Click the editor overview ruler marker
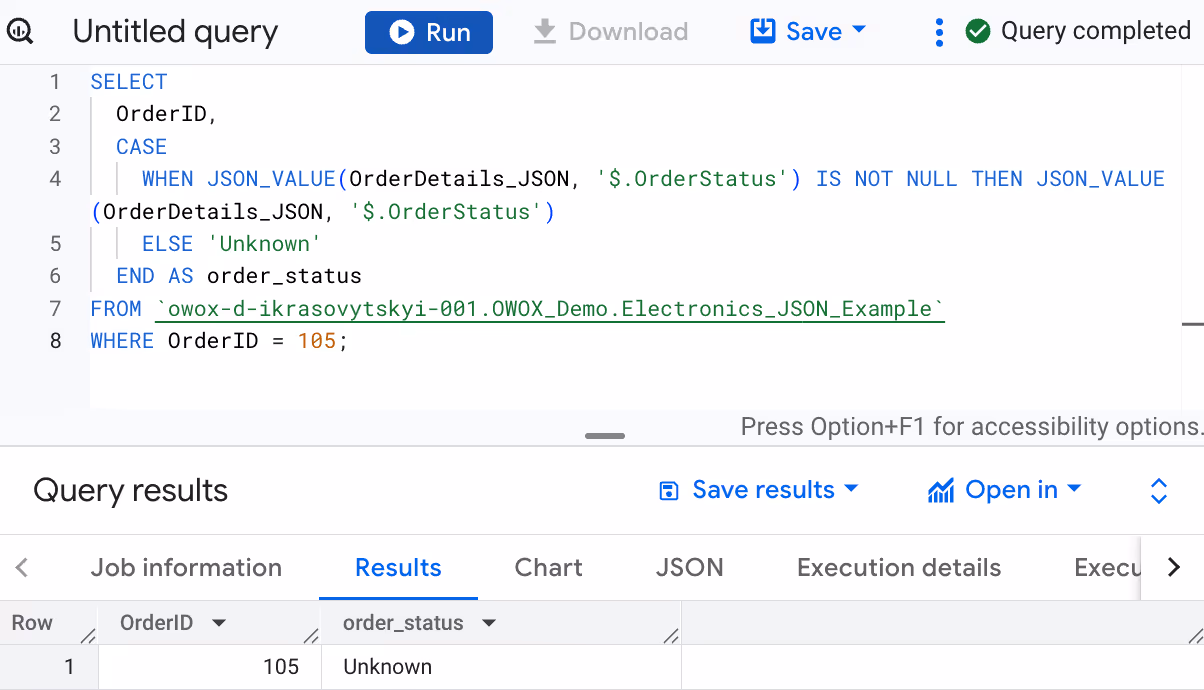The width and height of the screenshot is (1204, 690). click(x=1193, y=324)
